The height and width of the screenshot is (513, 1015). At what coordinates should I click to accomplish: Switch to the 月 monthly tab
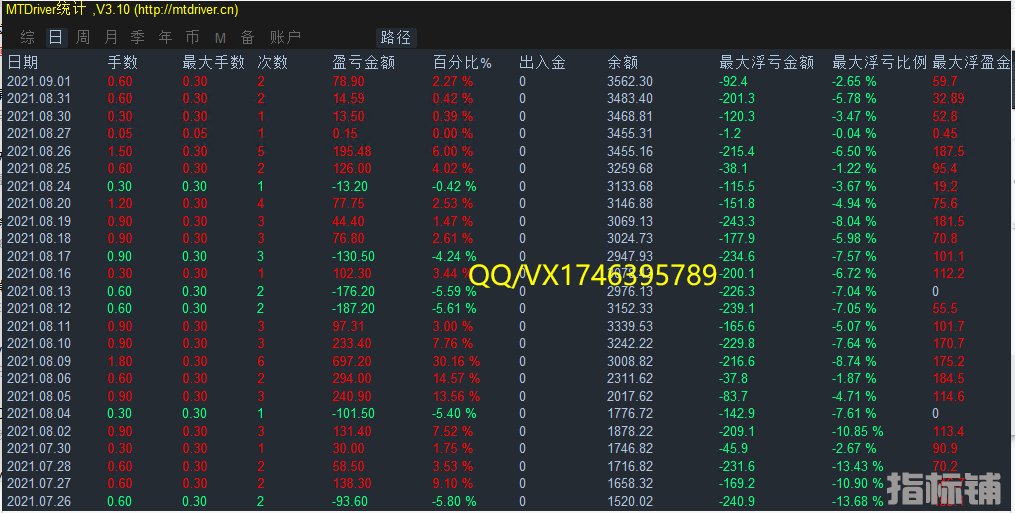110,37
